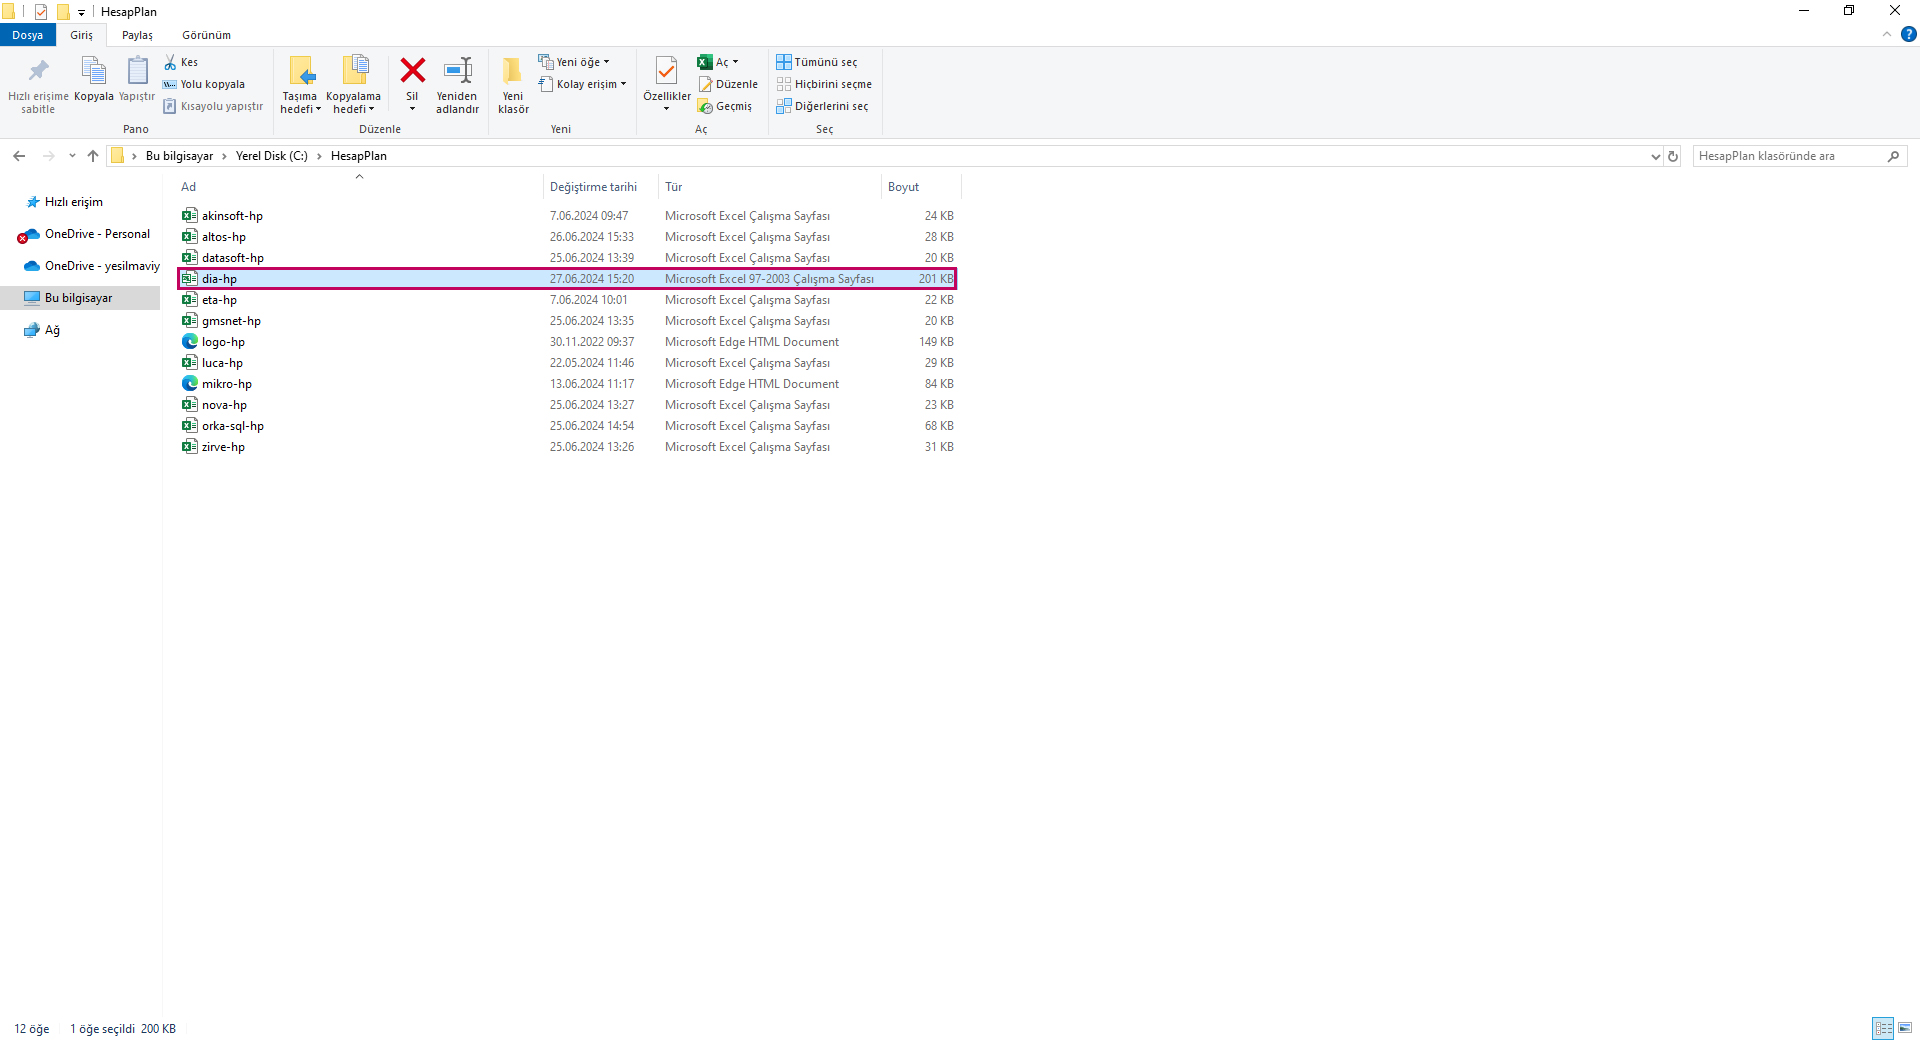
Task: Select Edge icon of logo-hp file
Action: point(189,341)
